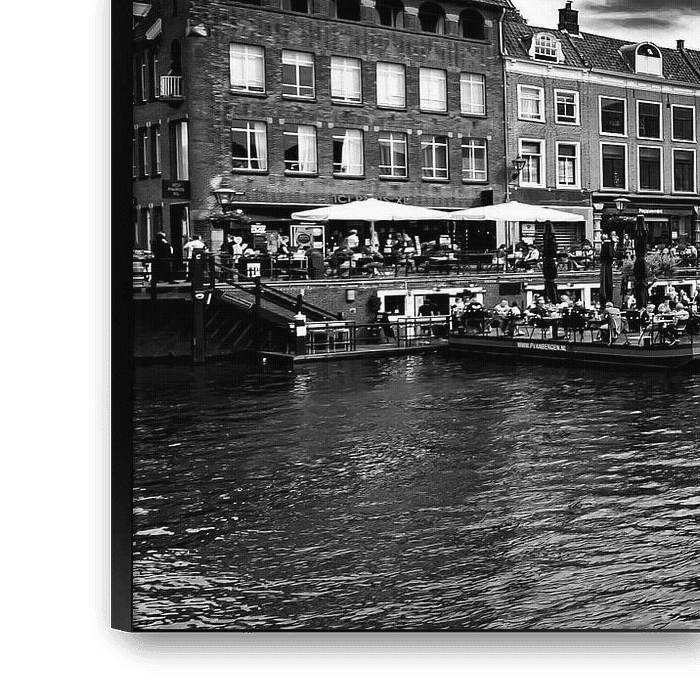This screenshot has width=700, height=700.
Task: Click the bottom edge of black frame
Action: [400, 650]
